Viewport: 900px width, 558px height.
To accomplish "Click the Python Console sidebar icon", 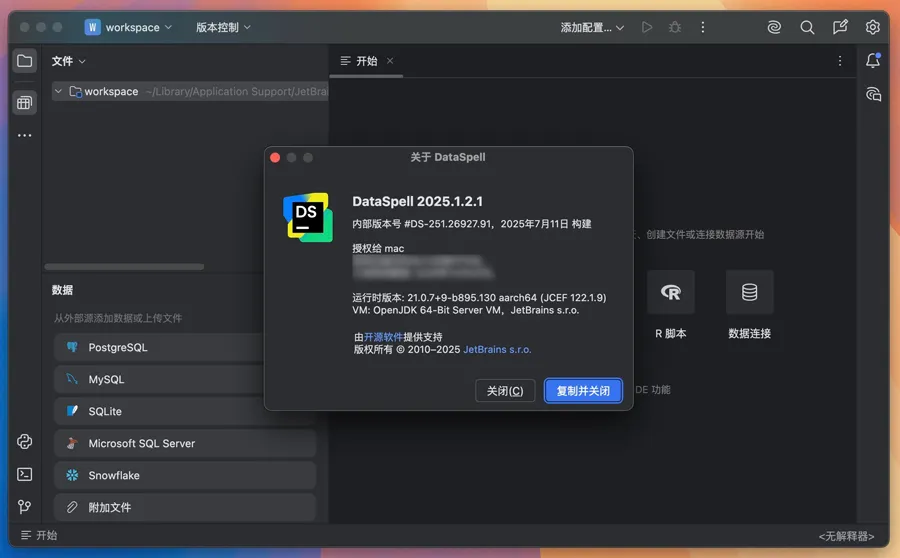I will (25, 442).
